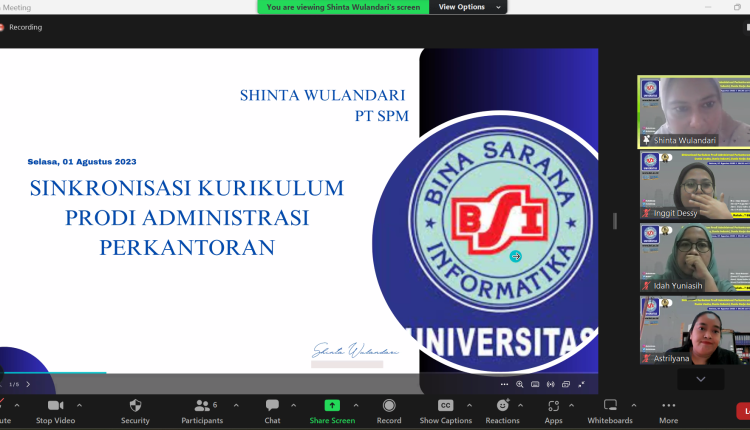Viewport: 750px width, 430px height.
Task: Click the green 'You are viewing Shinta Wulandari's screen' banner
Action: click(x=343, y=7)
